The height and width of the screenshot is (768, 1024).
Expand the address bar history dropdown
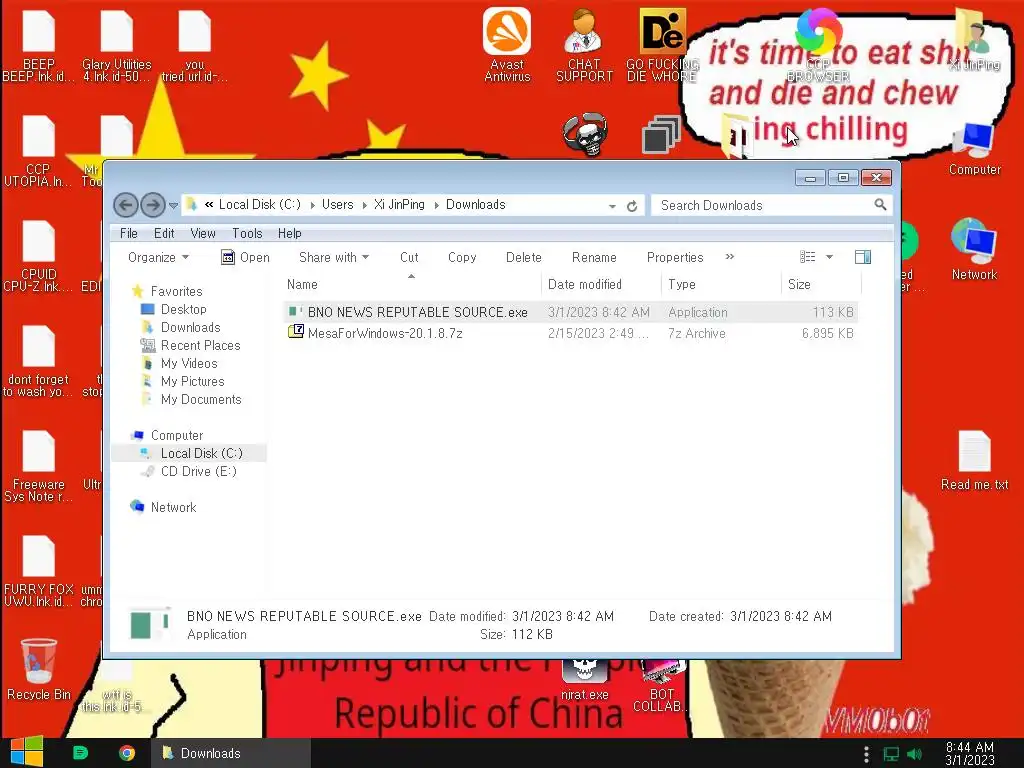(612, 206)
